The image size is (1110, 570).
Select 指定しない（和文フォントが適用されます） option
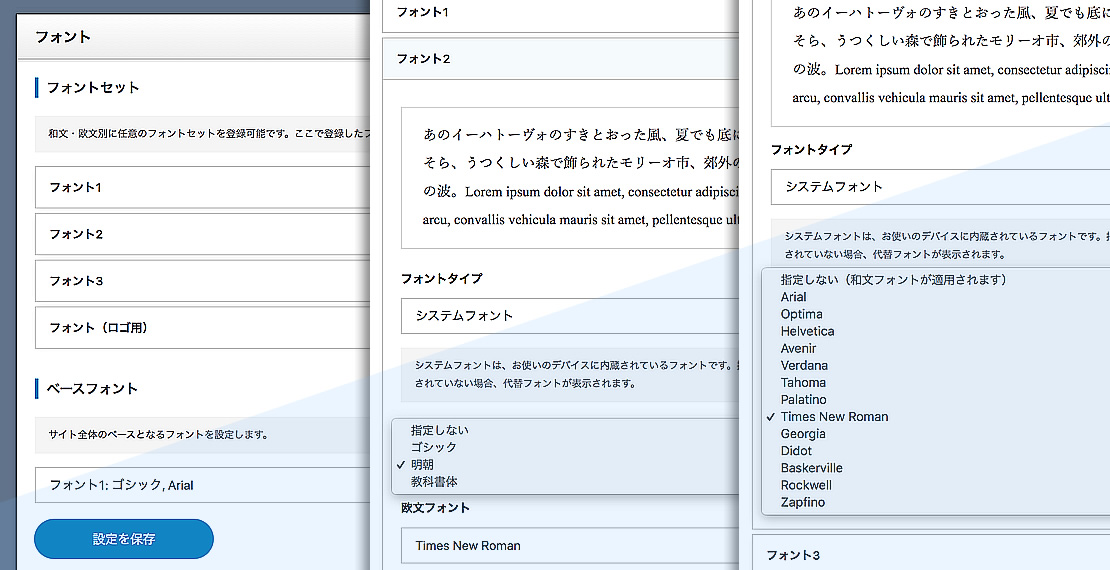893,280
